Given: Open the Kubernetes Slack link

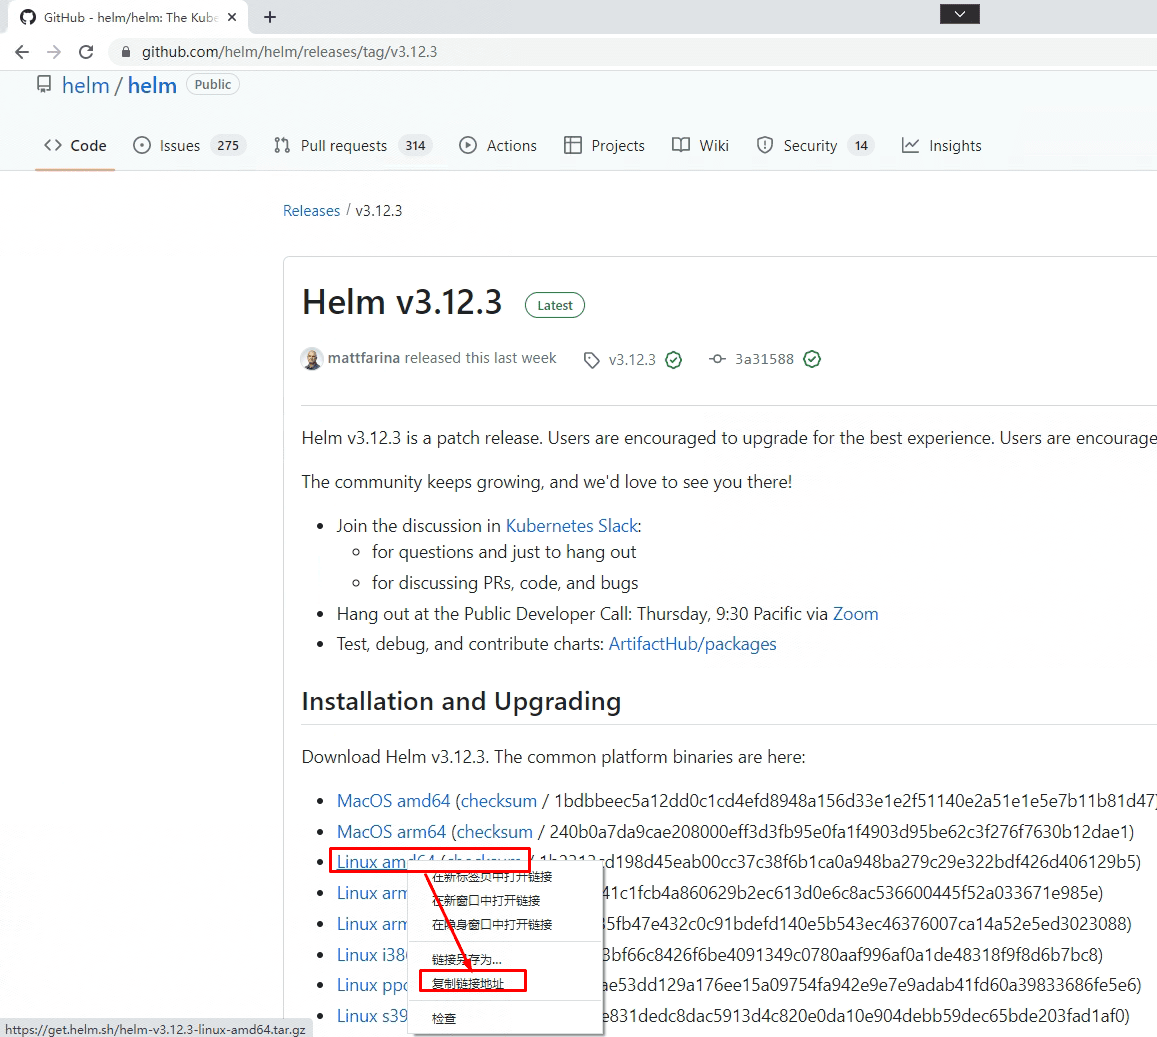Looking at the screenshot, I should coord(572,526).
